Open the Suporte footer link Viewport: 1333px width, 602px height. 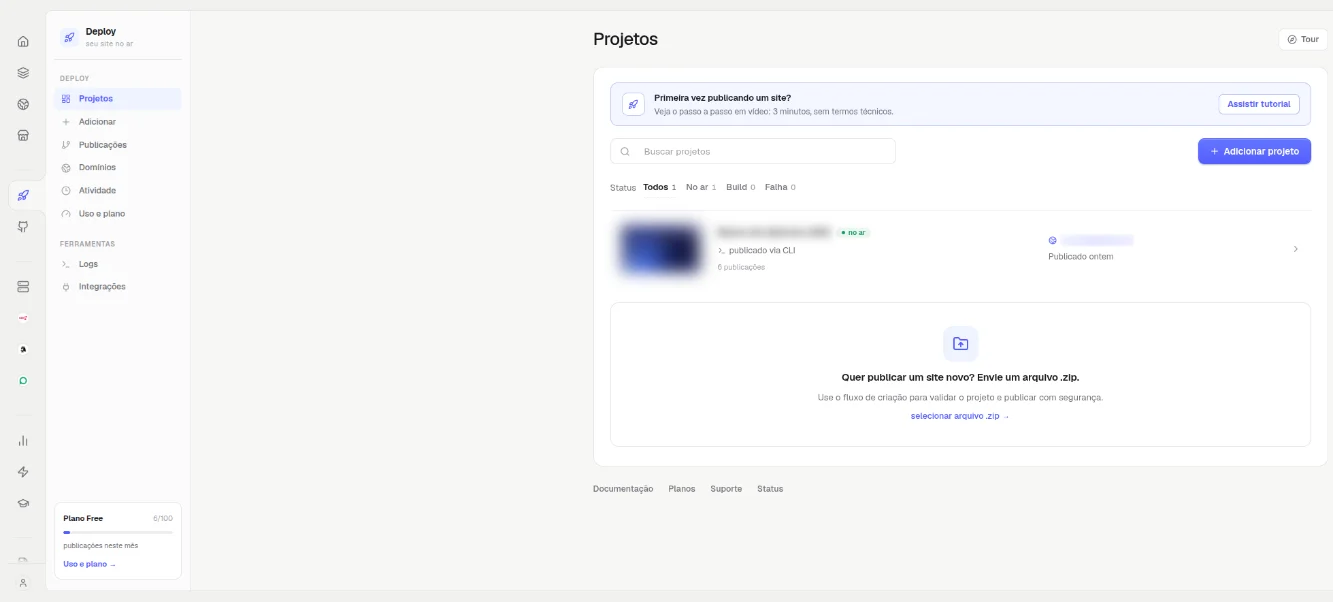point(726,489)
